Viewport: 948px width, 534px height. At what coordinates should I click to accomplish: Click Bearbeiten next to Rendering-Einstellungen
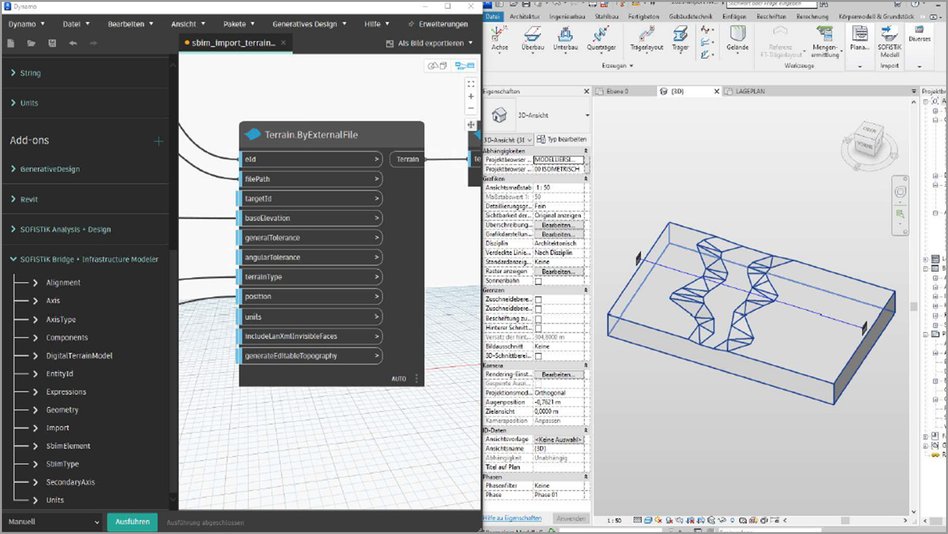[556, 375]
